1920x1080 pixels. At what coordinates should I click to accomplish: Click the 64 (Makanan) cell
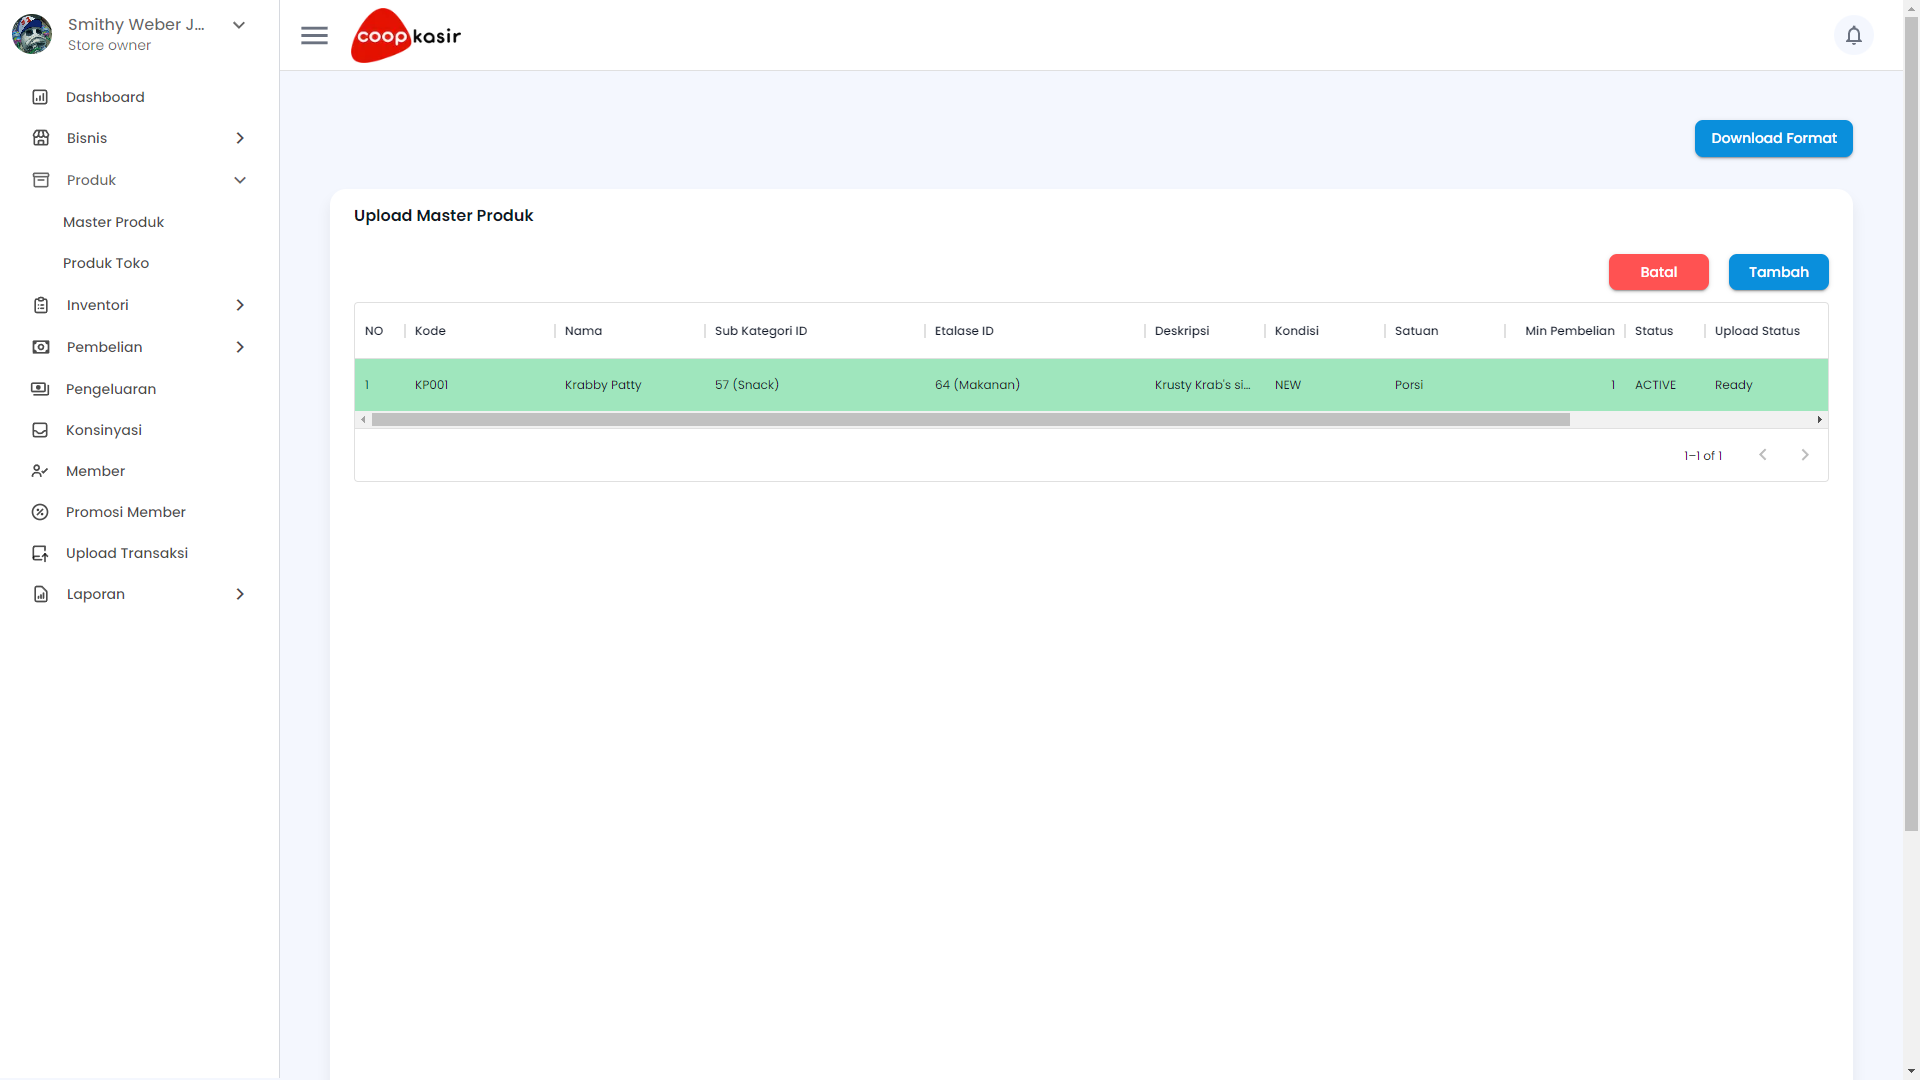click(x=1035, y=385)
